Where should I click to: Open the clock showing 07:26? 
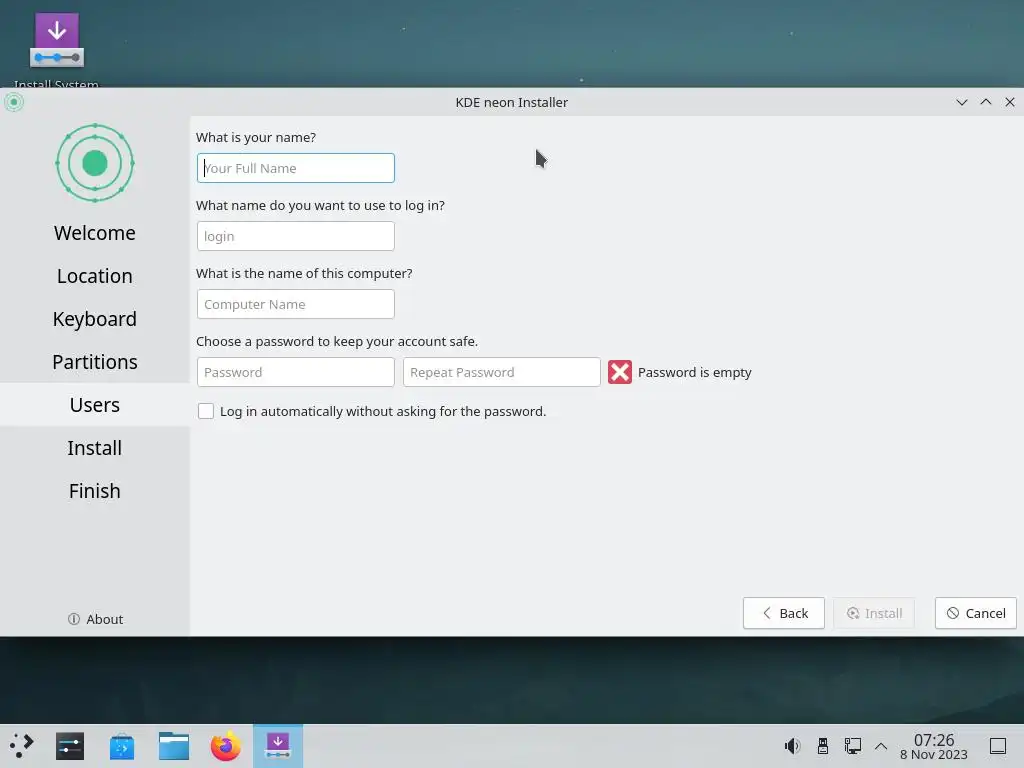coord(934,746)
